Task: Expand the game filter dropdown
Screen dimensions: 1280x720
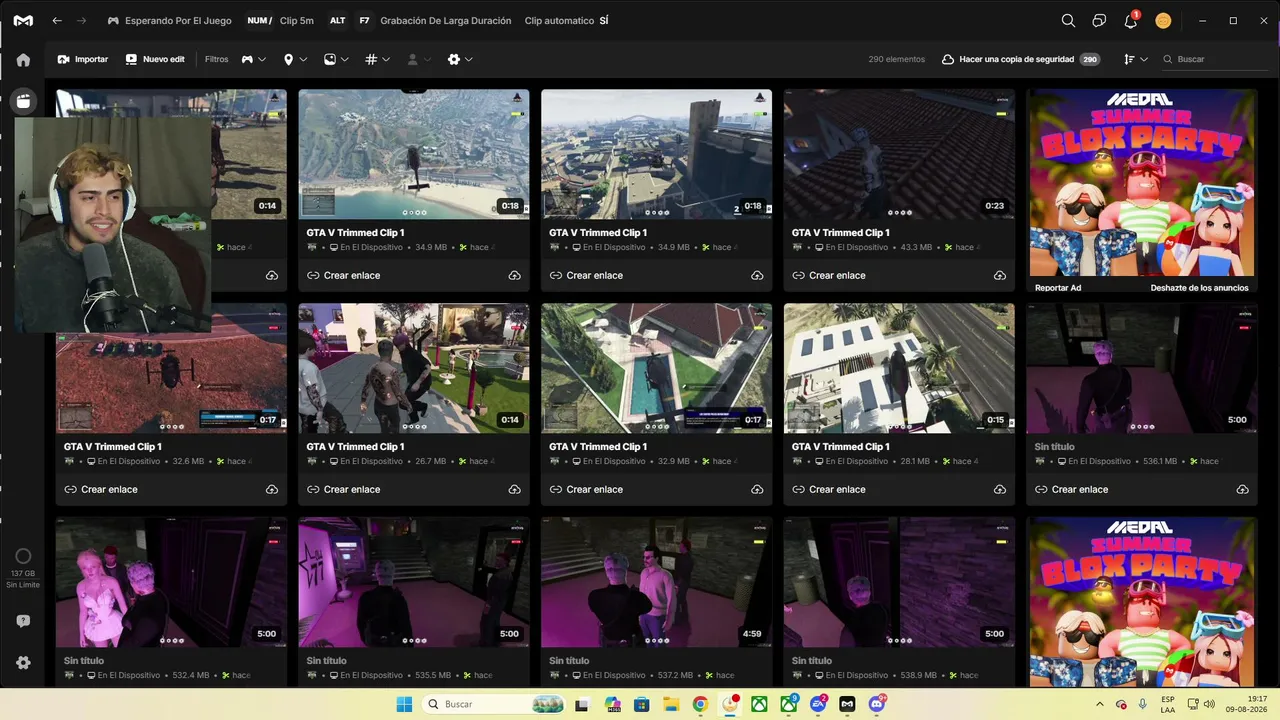Action: [x=254, y=60]
